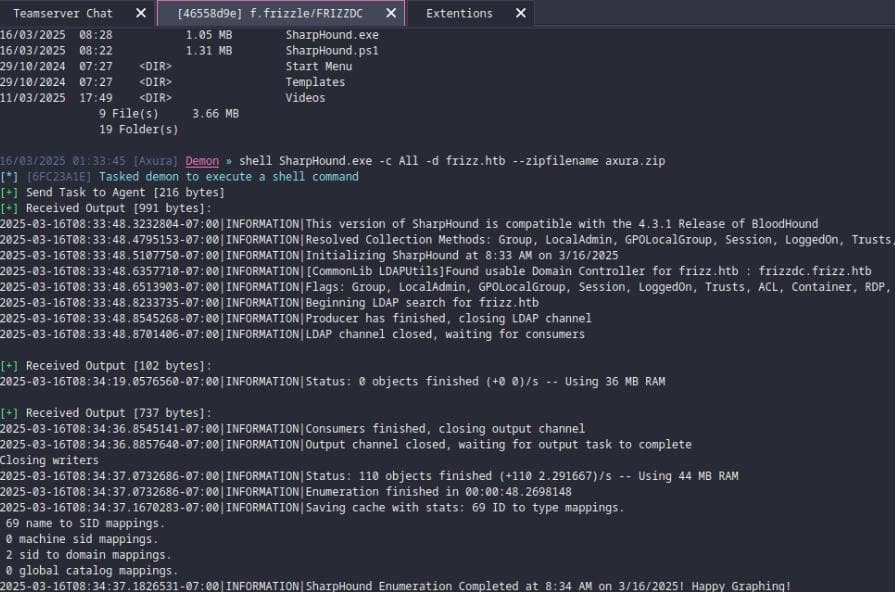Click the Saving cache with stats line
Viewport: 895px width, 592px height.
pos(312,508)
